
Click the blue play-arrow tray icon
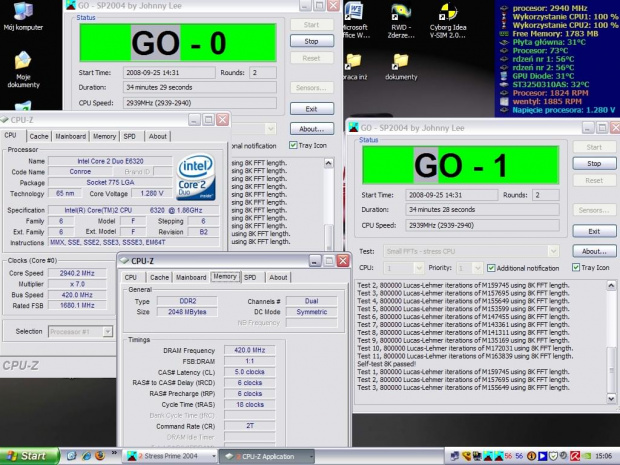pyautogui.click(x=542, y=456)
